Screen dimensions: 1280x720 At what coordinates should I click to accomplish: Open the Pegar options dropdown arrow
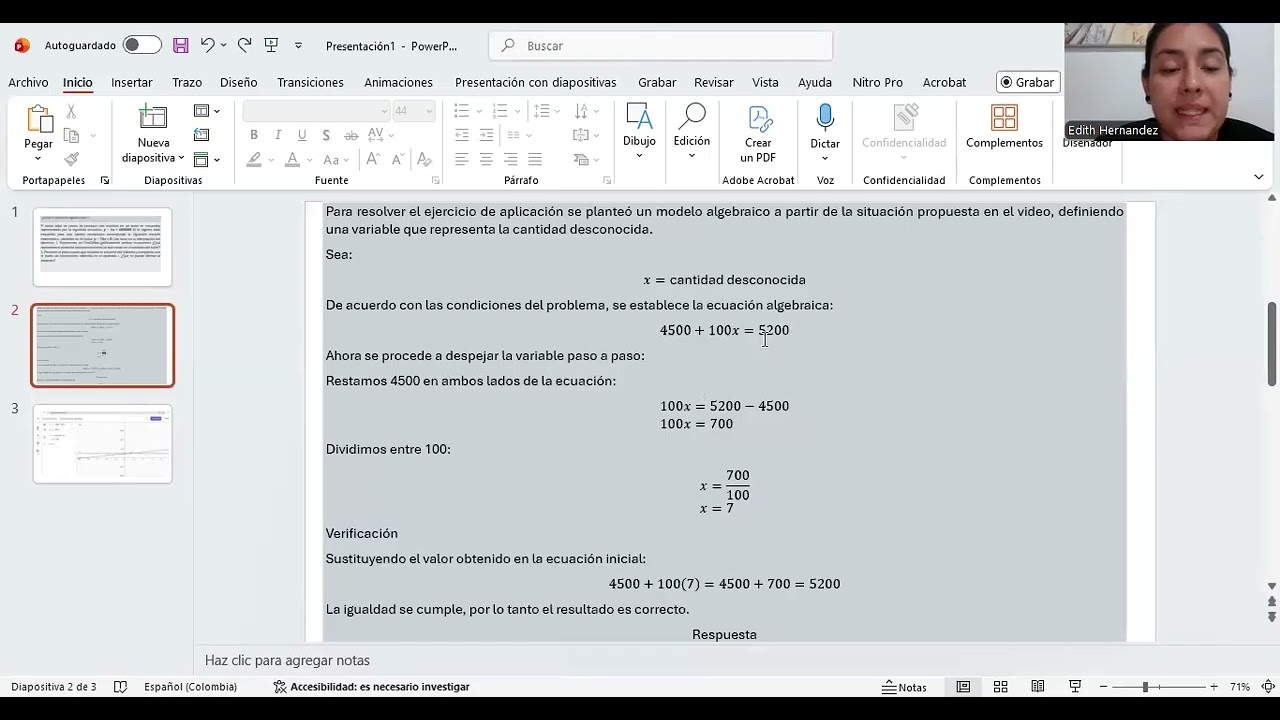(38, 158)
